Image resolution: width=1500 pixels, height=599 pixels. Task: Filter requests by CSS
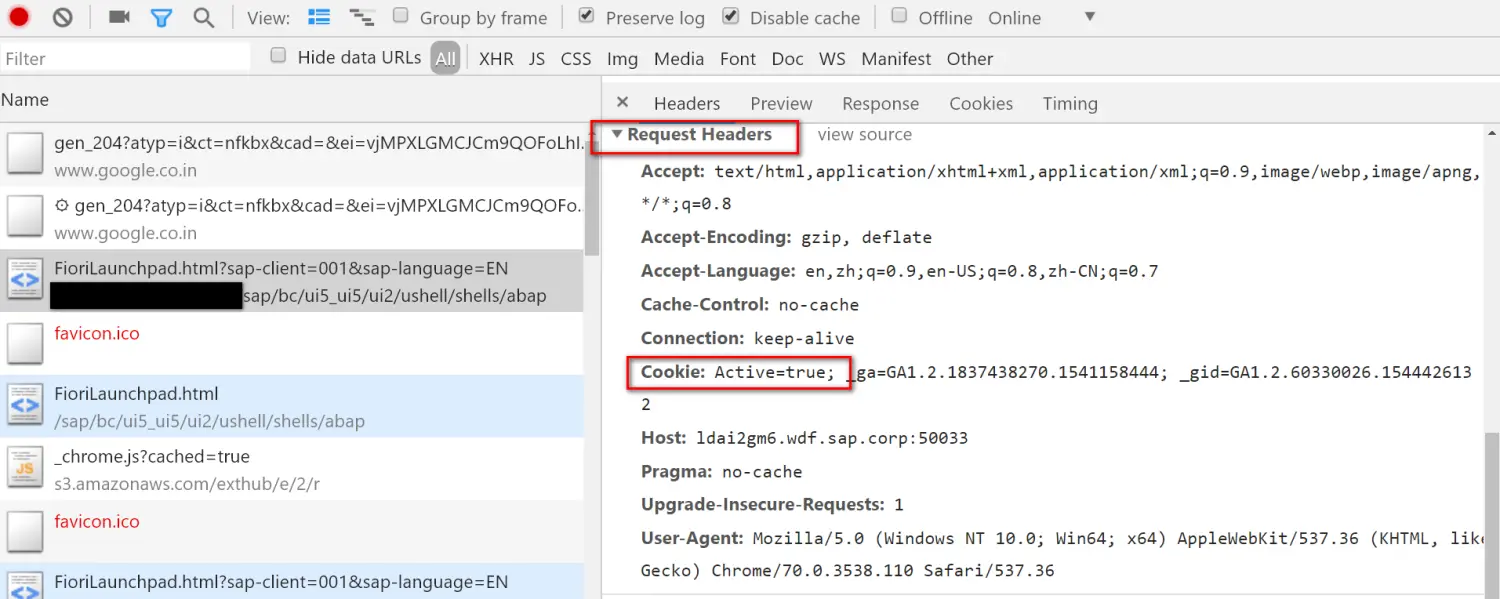[x=576, y=59]
